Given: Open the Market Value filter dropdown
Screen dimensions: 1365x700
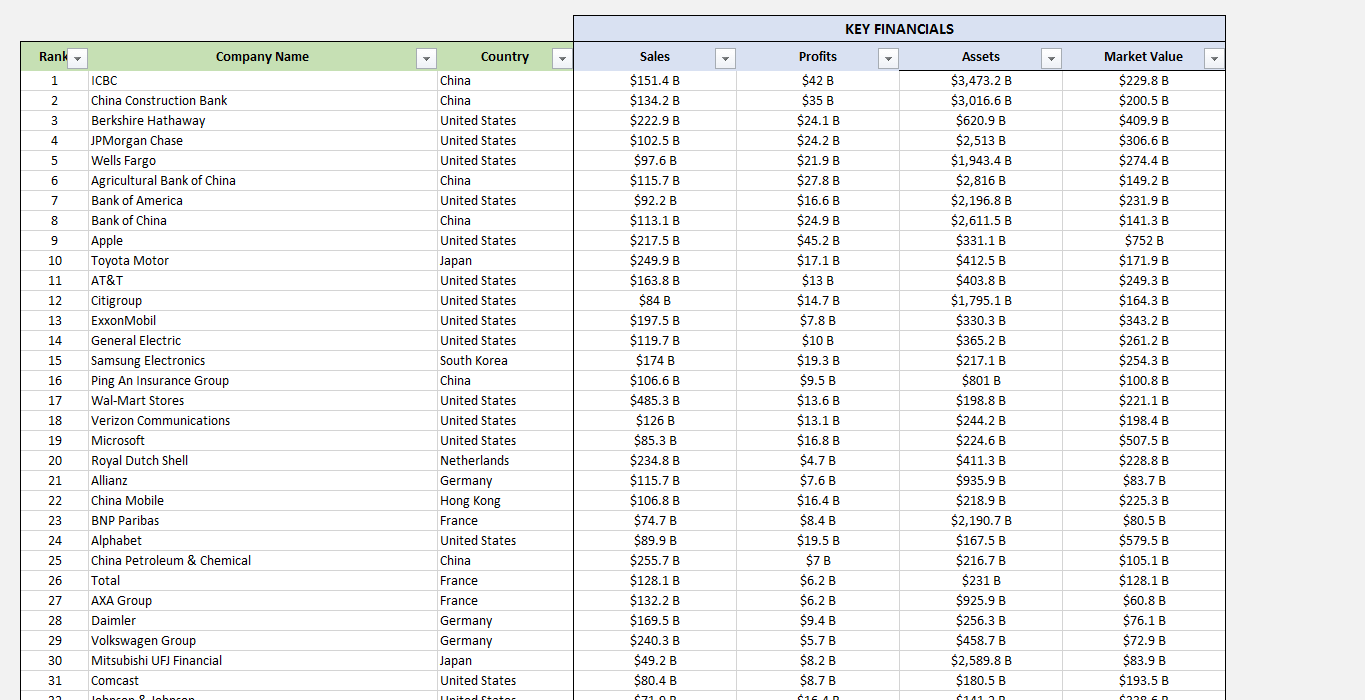Looking at the screenshot, I should (1214, 59).
